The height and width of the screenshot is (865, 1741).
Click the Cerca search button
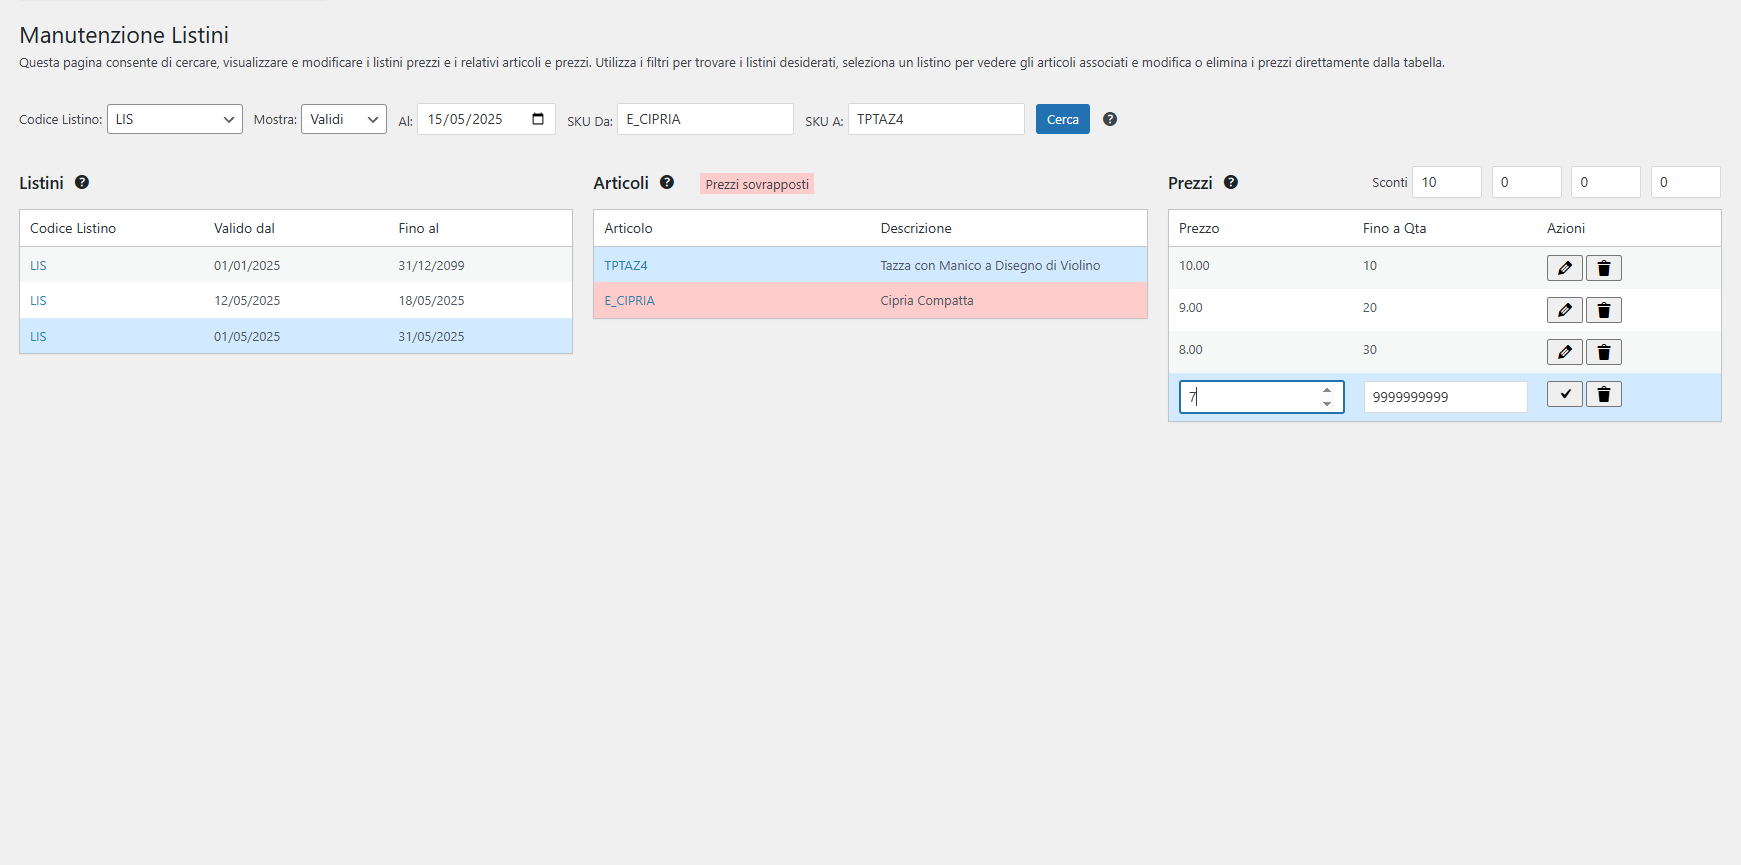(x=1063, y=119)
